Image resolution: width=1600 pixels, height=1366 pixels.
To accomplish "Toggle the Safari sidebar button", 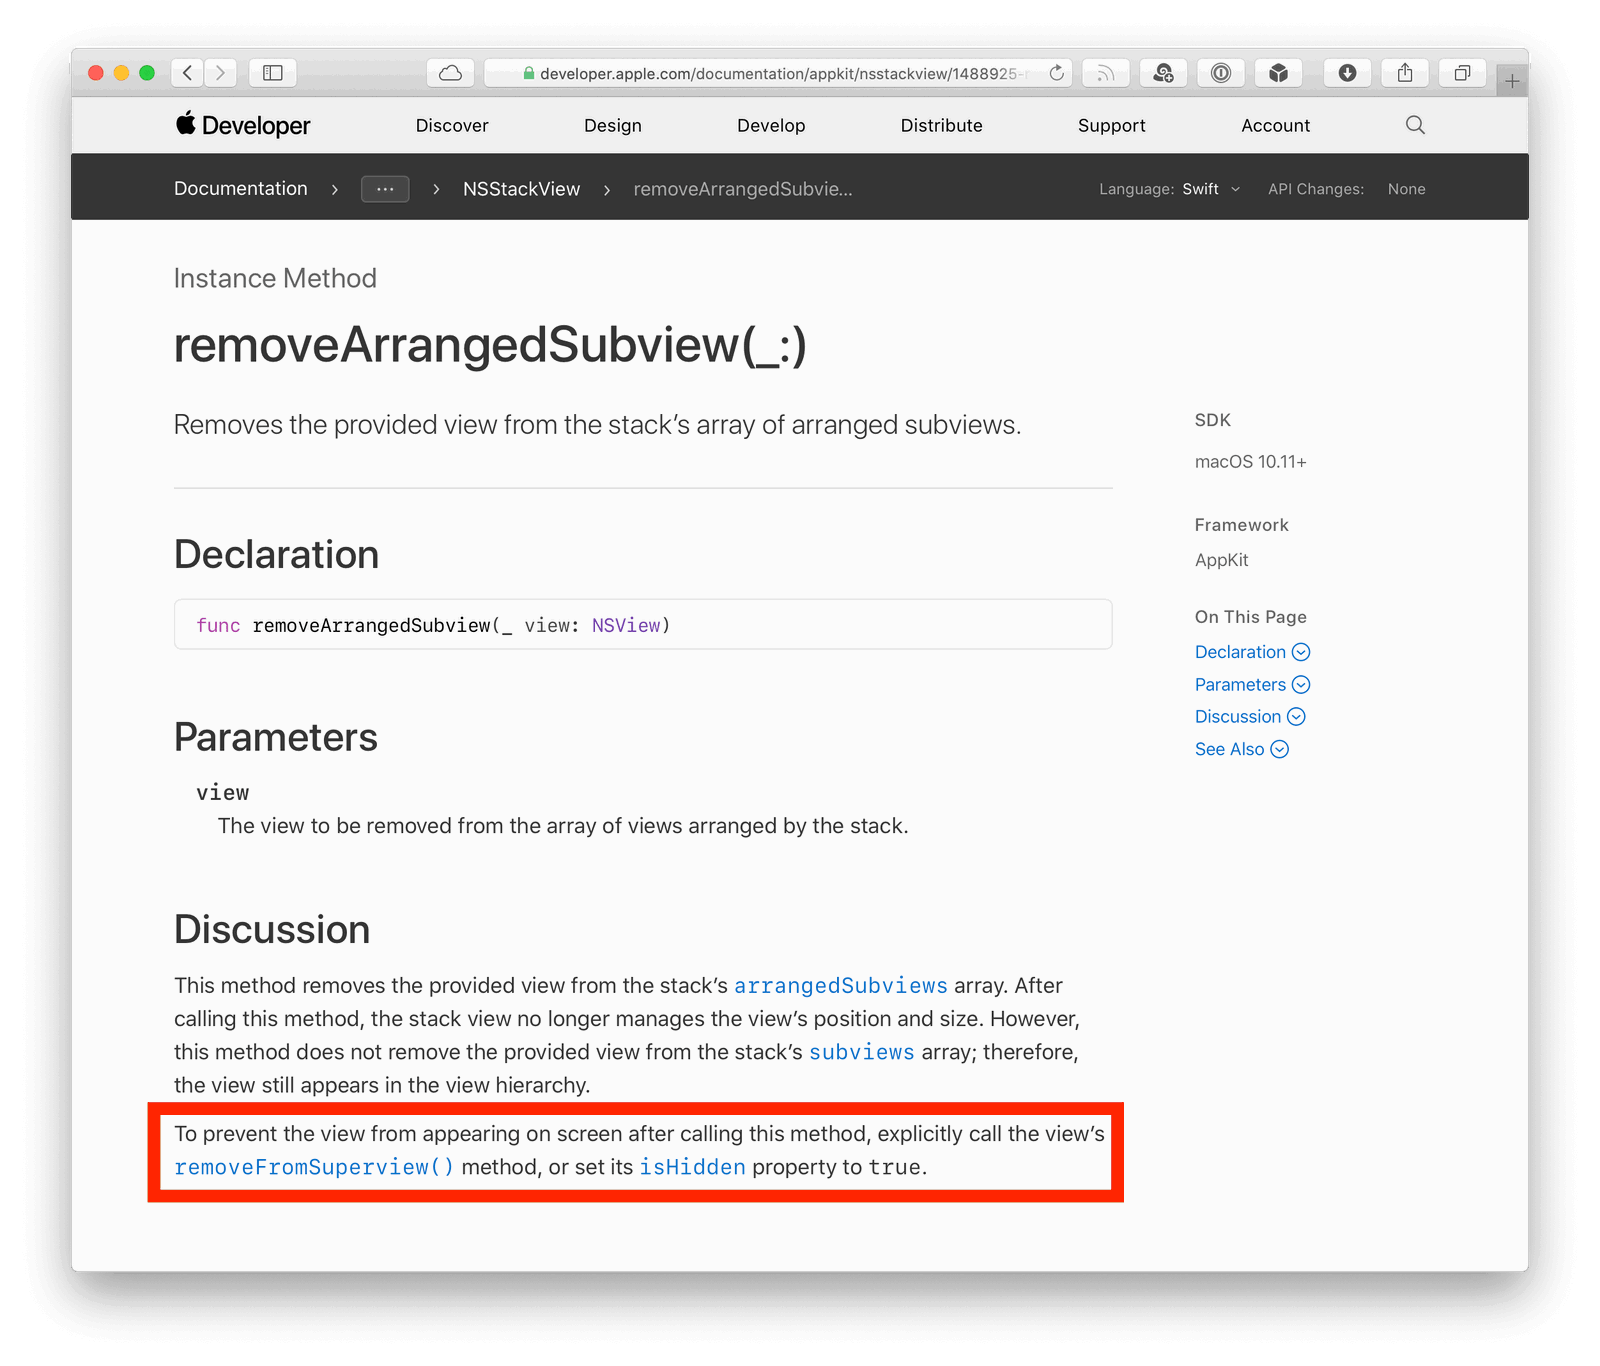I will [x=272, y=73].
